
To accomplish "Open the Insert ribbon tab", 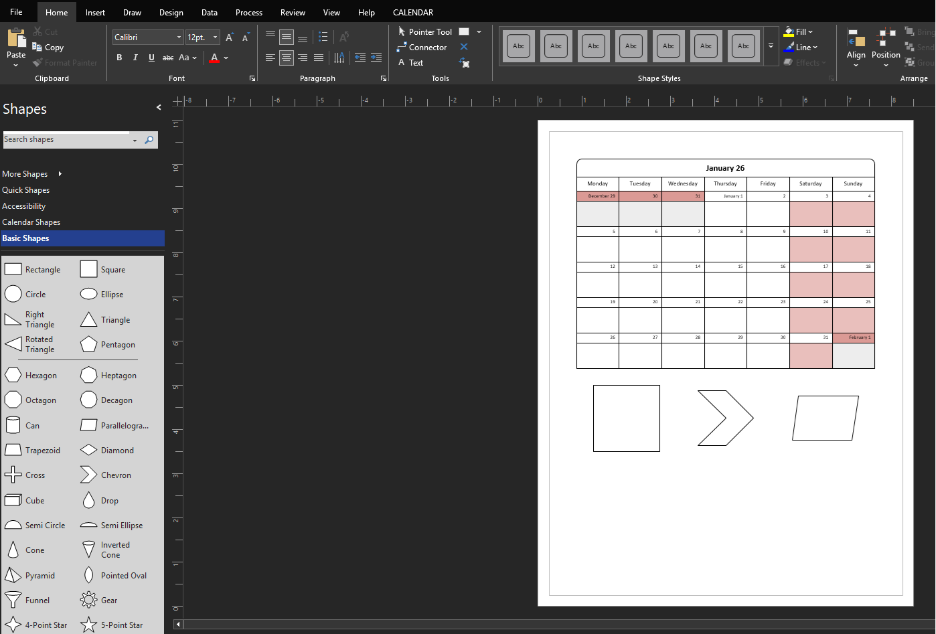I will pos(94,12).
